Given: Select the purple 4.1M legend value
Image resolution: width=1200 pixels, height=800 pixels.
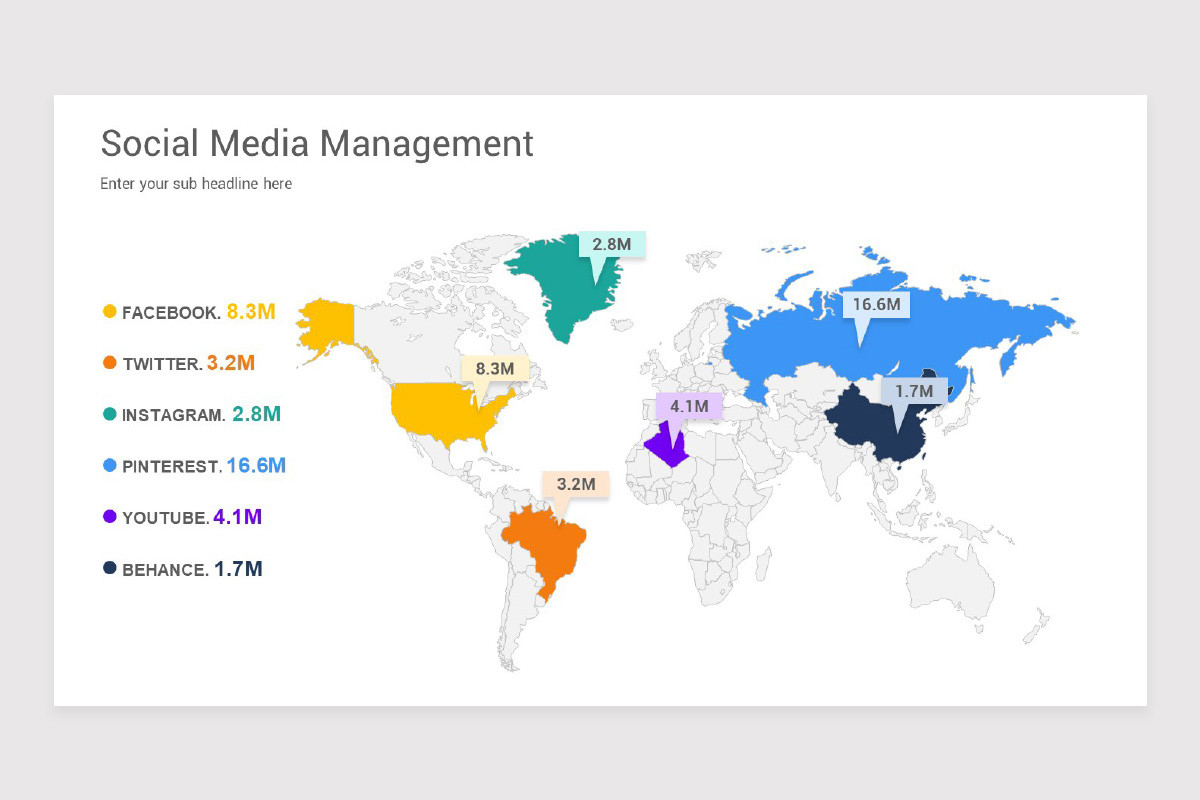Looking at the screenshot, I should pos(238,517).
